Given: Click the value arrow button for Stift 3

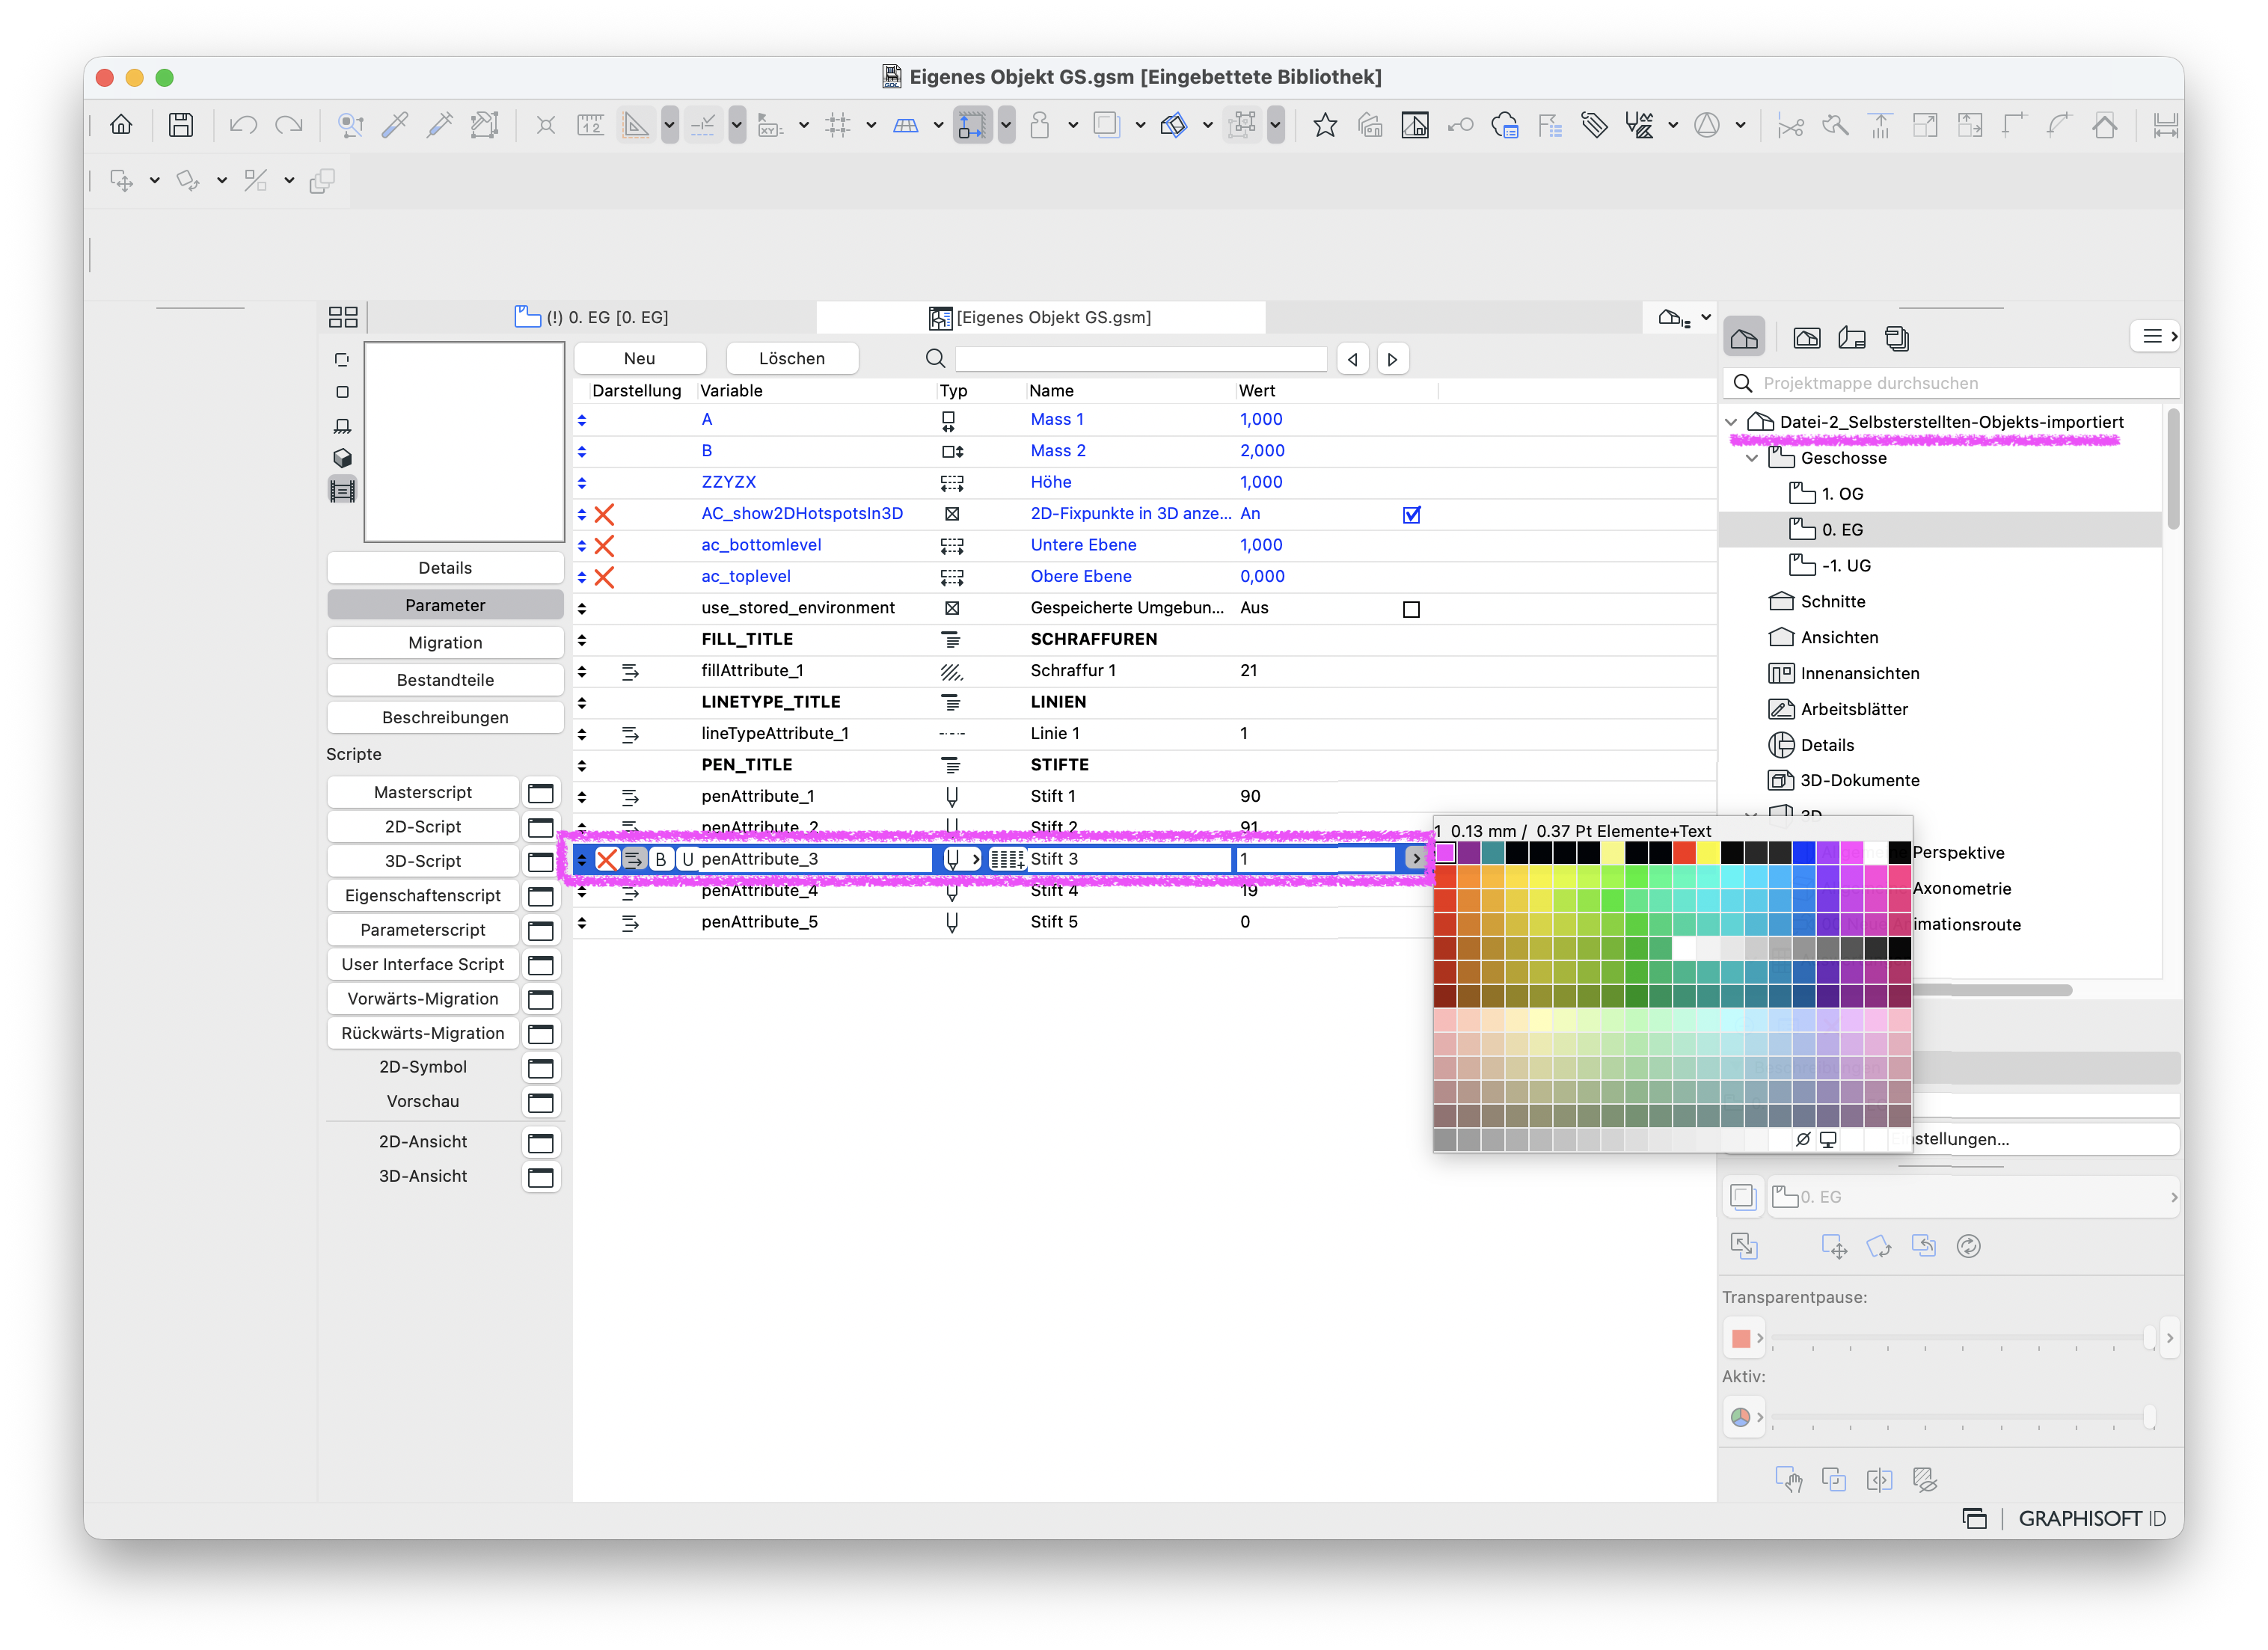Looking at the screenshot, I should [x=1415, y=858].
